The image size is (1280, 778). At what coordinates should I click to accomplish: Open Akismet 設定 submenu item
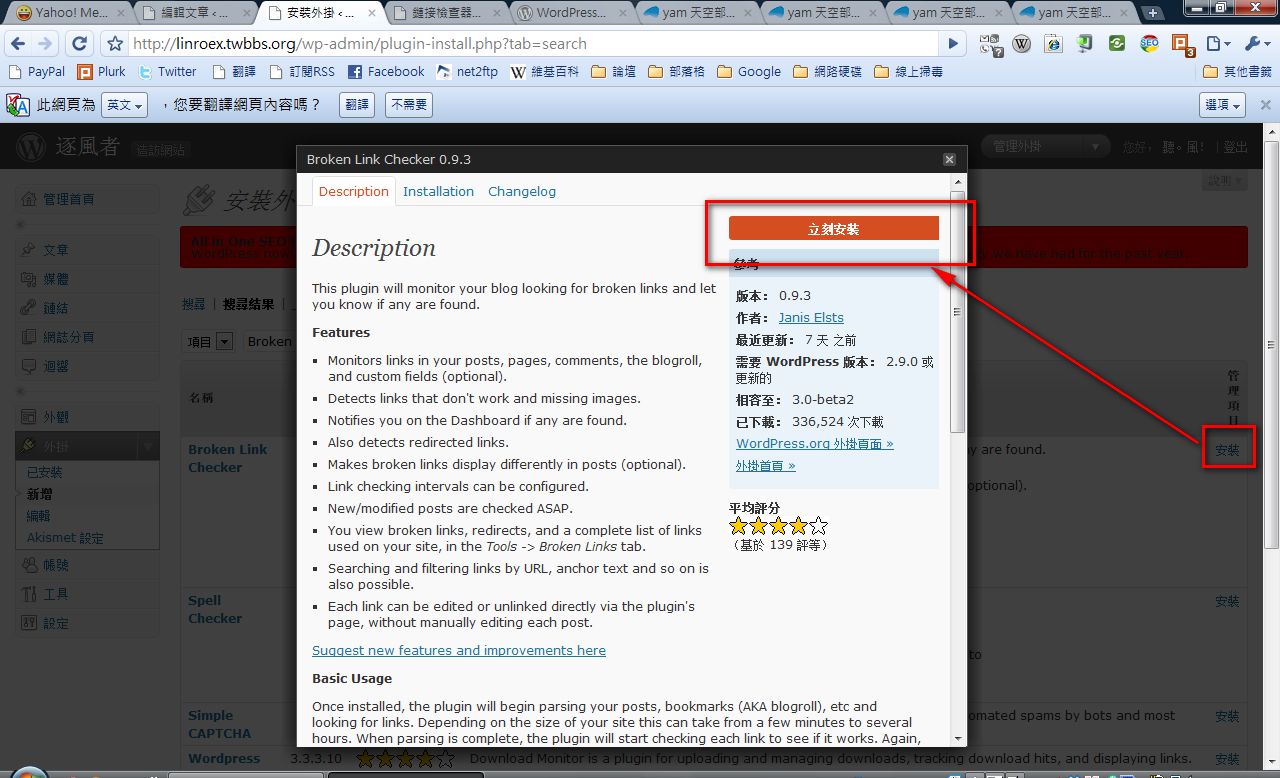tap(65, 538)
